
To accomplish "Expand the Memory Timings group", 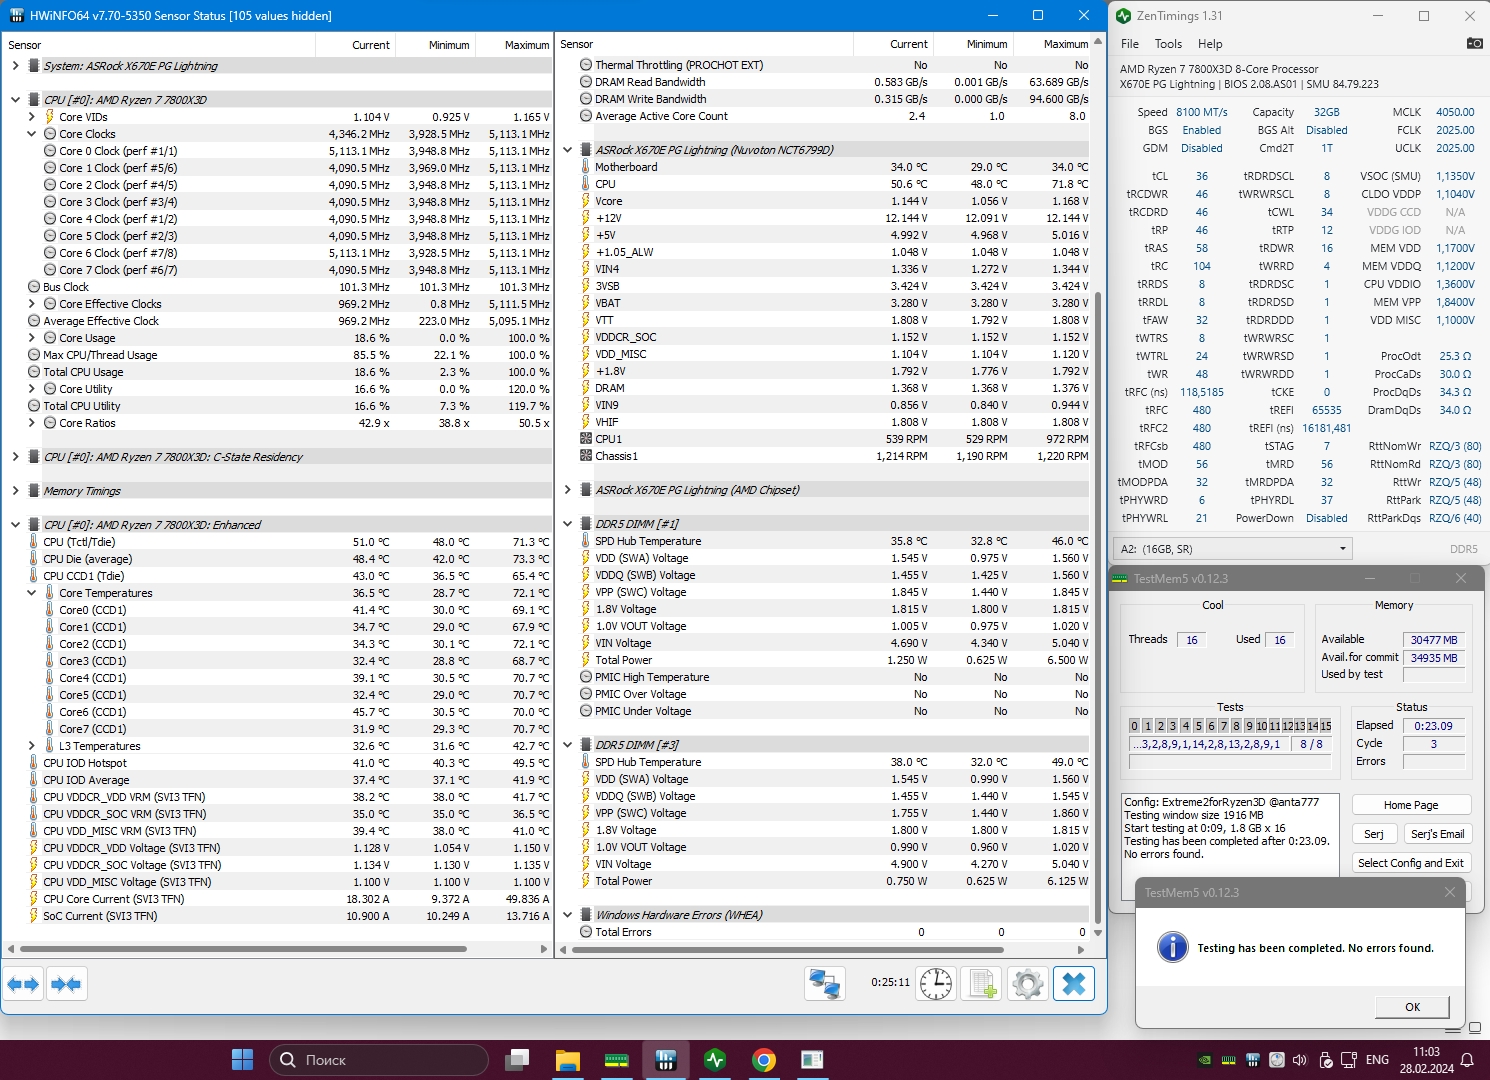I will [15, 491].
